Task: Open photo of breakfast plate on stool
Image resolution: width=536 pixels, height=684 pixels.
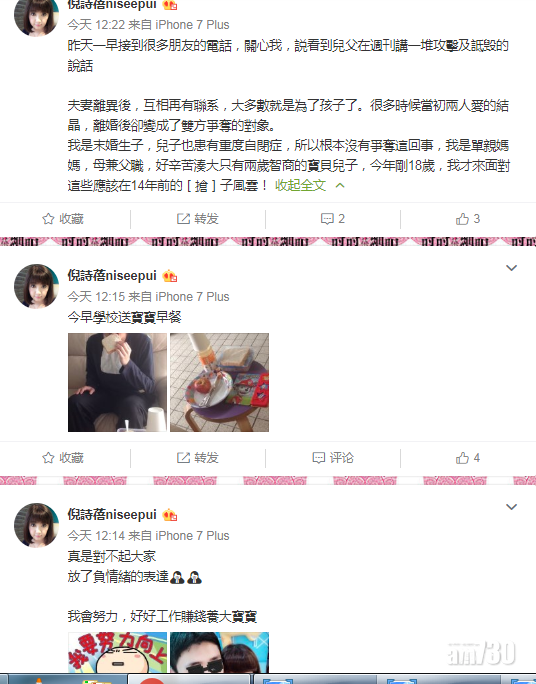Action: pyautogui.click(x=219, y=383)
